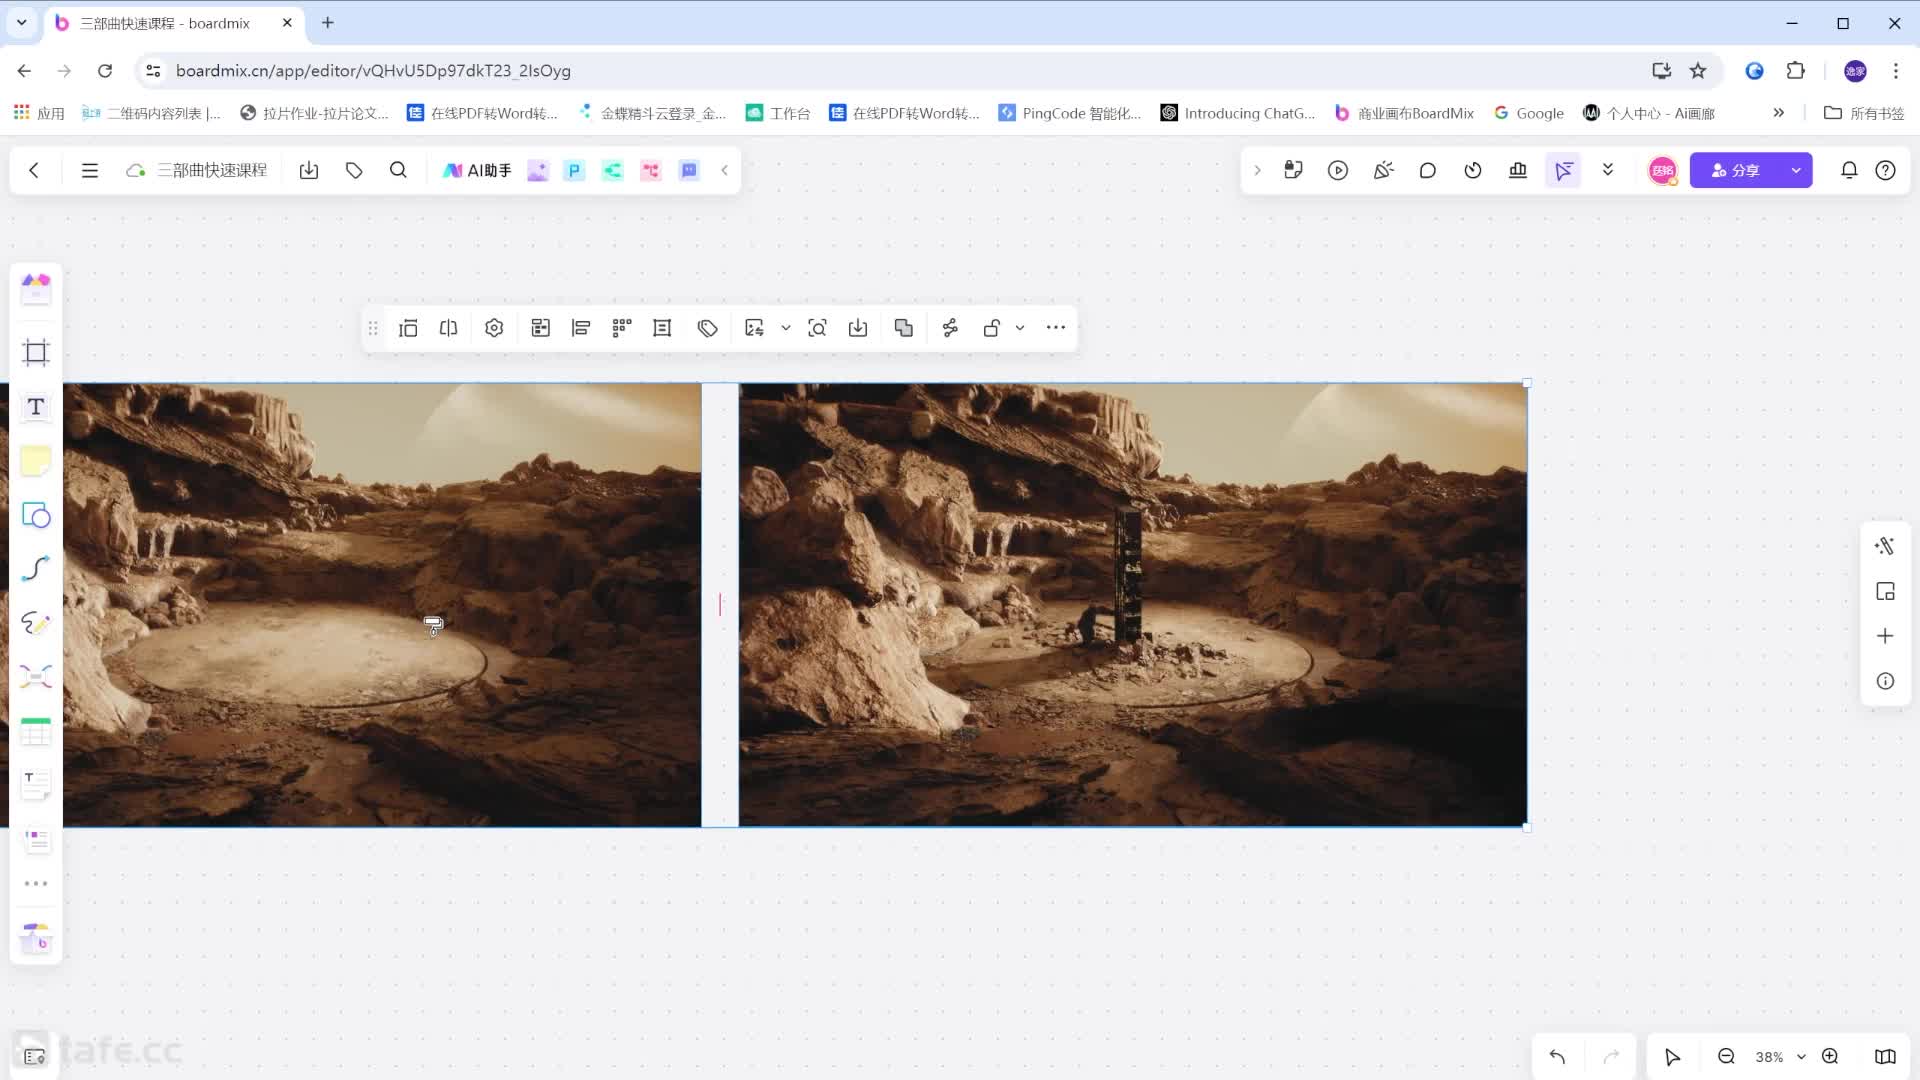Select the shapes tool

tap(36, 515)
